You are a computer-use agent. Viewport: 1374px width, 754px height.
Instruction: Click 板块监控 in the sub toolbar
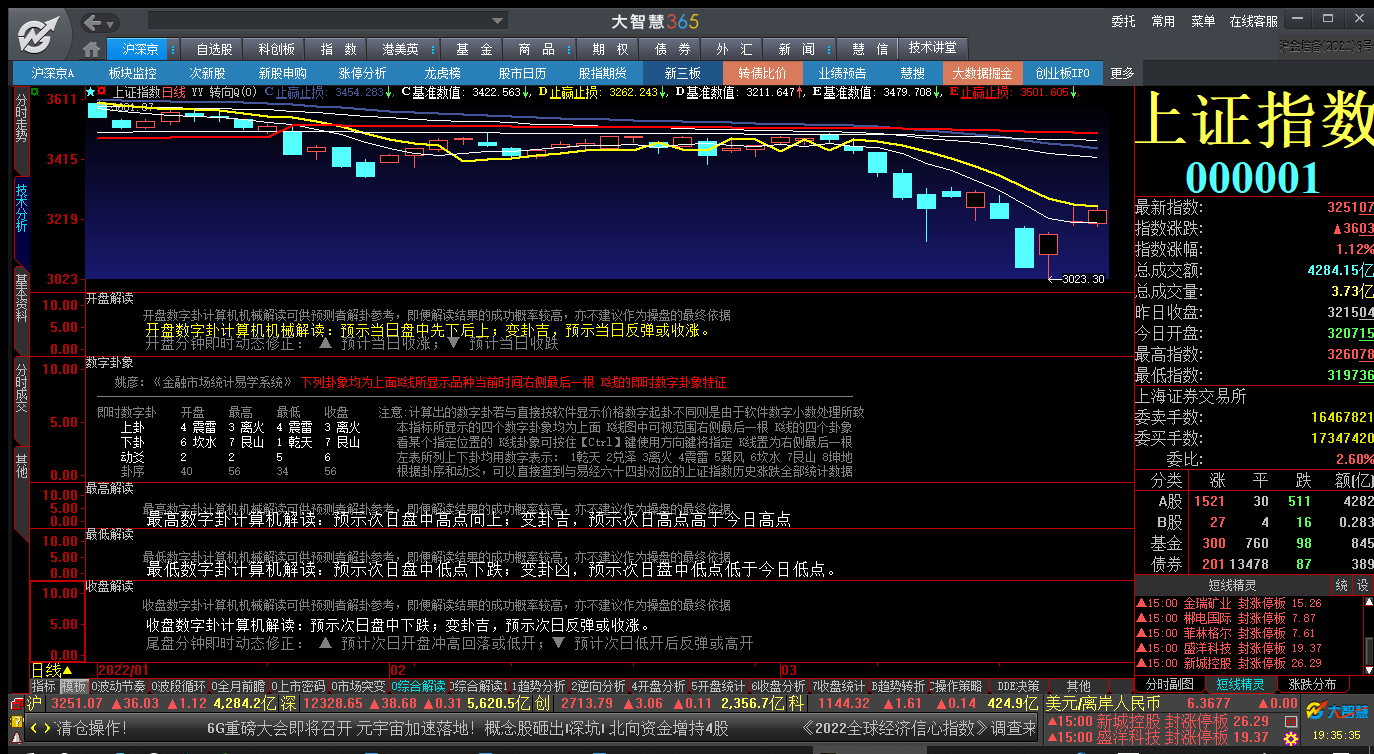point(132,73)
